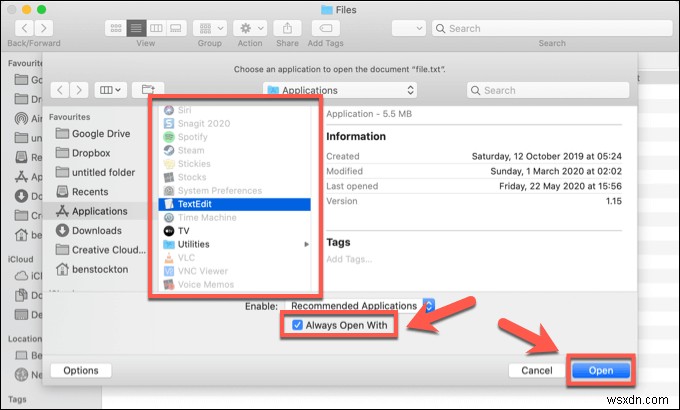Toggle the Always Open With checkbox
Image resolution: width=680 pixels, height=410 pixels.
(297, 325)
